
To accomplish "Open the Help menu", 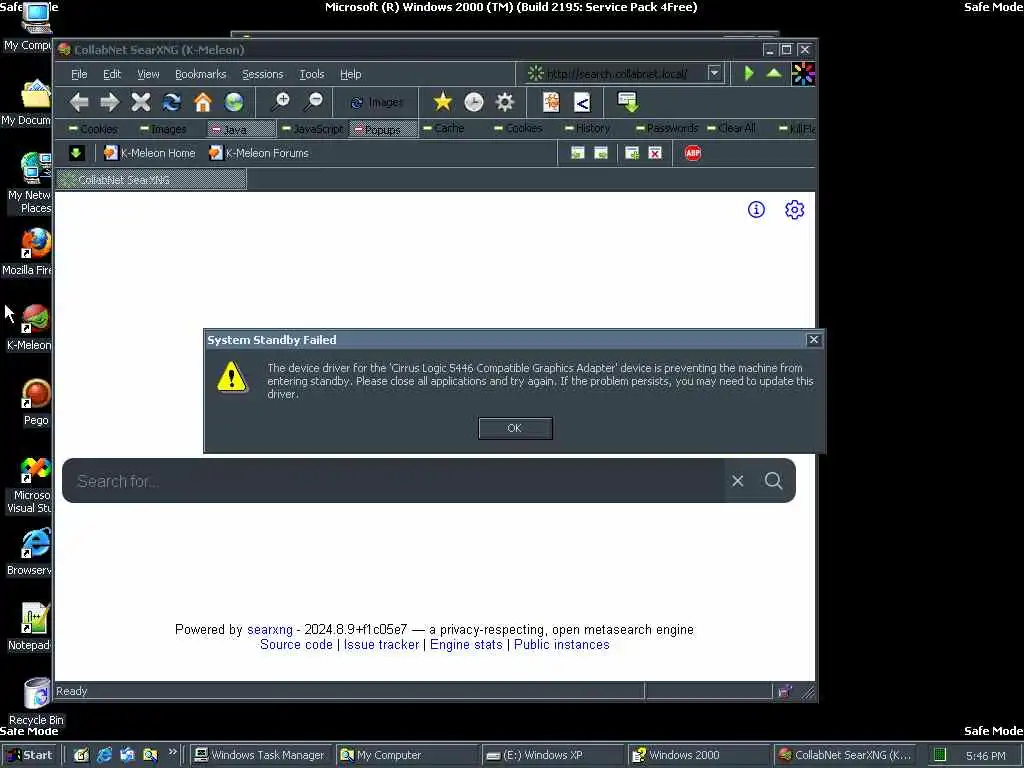I will tap(351, 74).
